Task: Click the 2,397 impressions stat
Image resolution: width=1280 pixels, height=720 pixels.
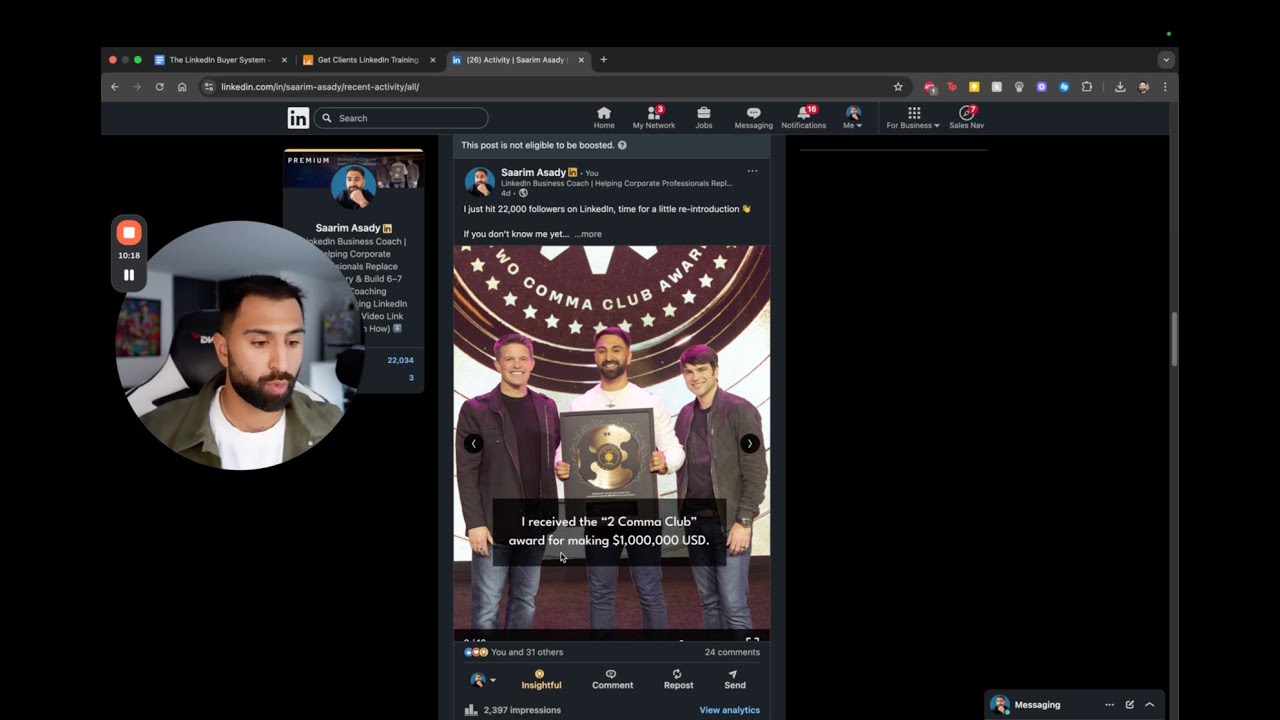Action: point(521,710)
